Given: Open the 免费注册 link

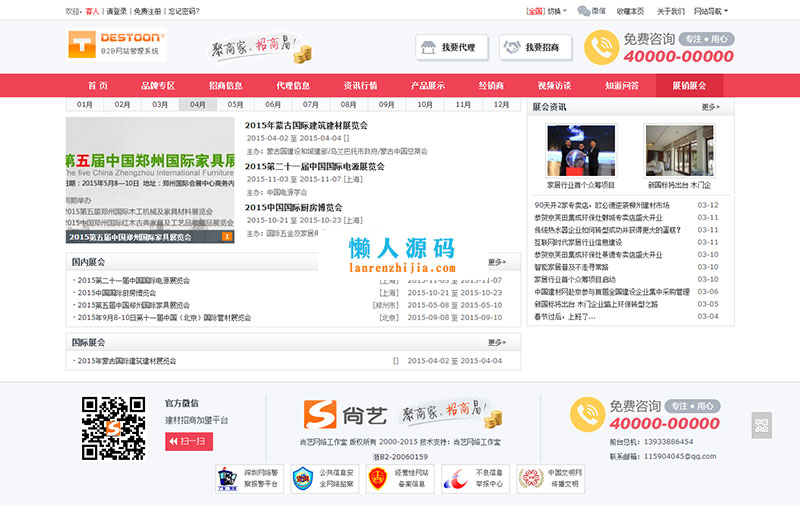Looking at the screenshot, I should pos(148,11).
